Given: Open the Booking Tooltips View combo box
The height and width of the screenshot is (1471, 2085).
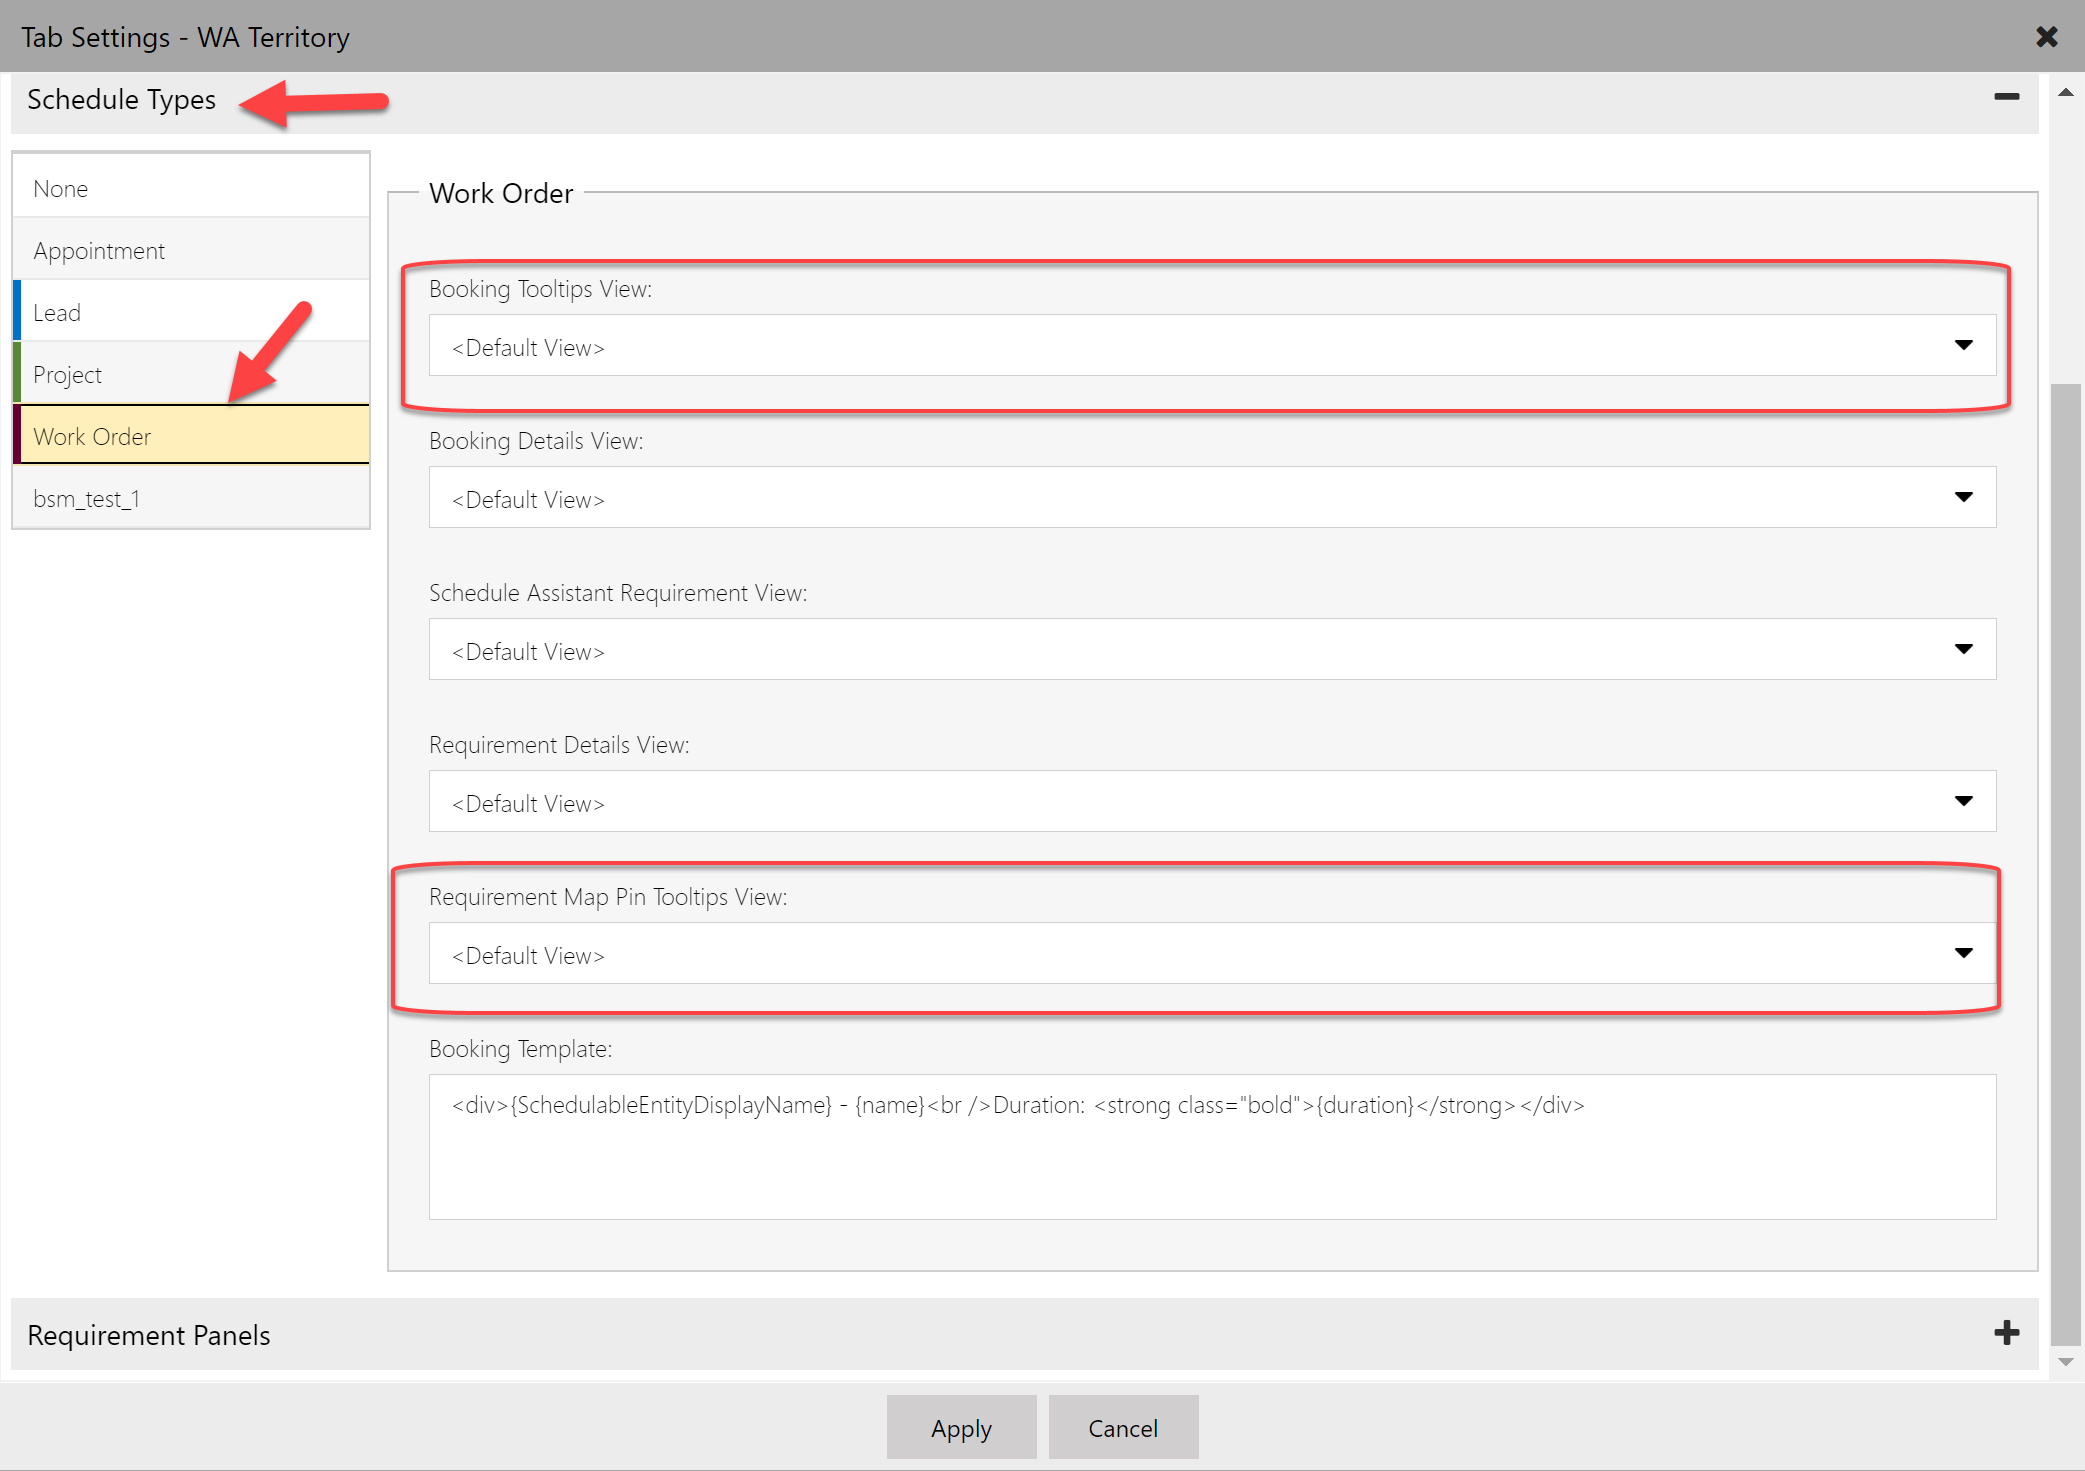Looking at the screenshot, I should (1100, 346).
